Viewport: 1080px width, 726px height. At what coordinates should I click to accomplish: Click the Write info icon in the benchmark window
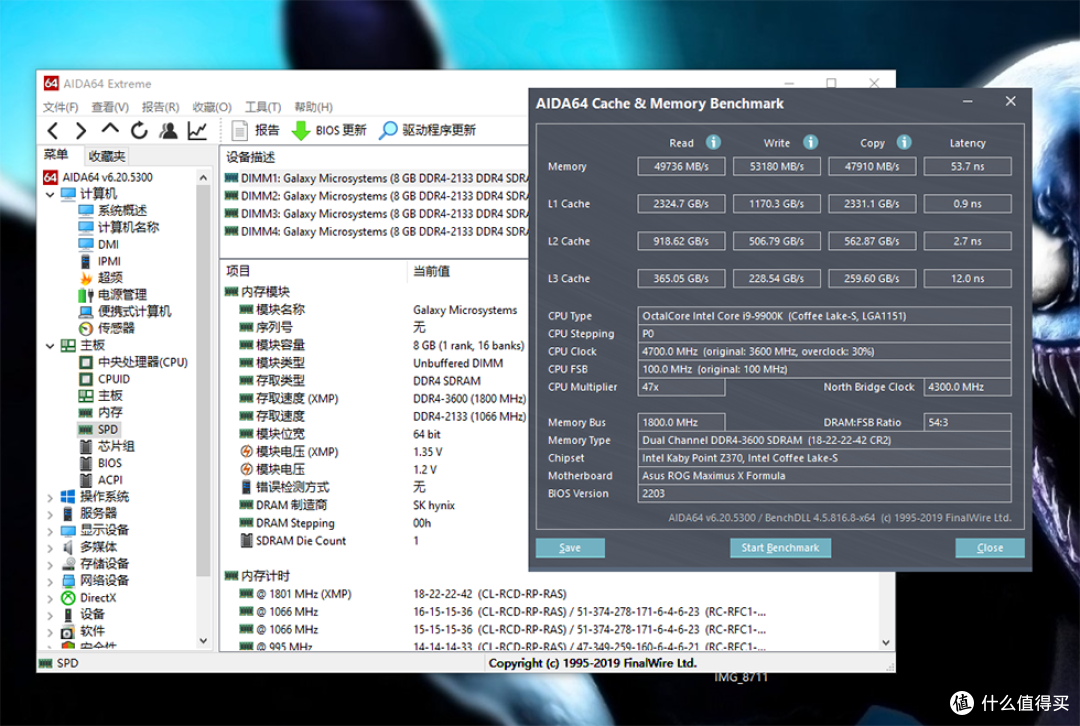[811, 142]
